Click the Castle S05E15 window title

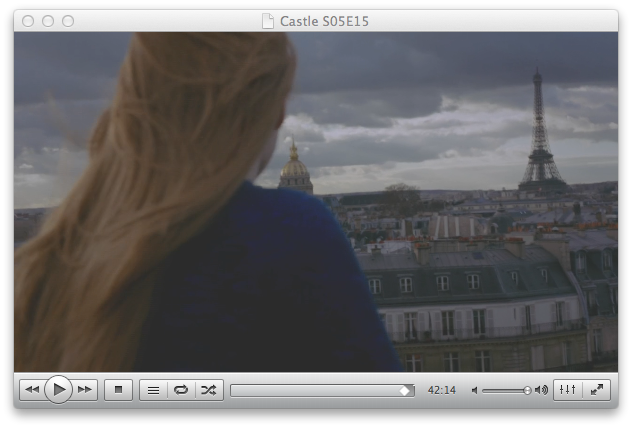[324, 21]
